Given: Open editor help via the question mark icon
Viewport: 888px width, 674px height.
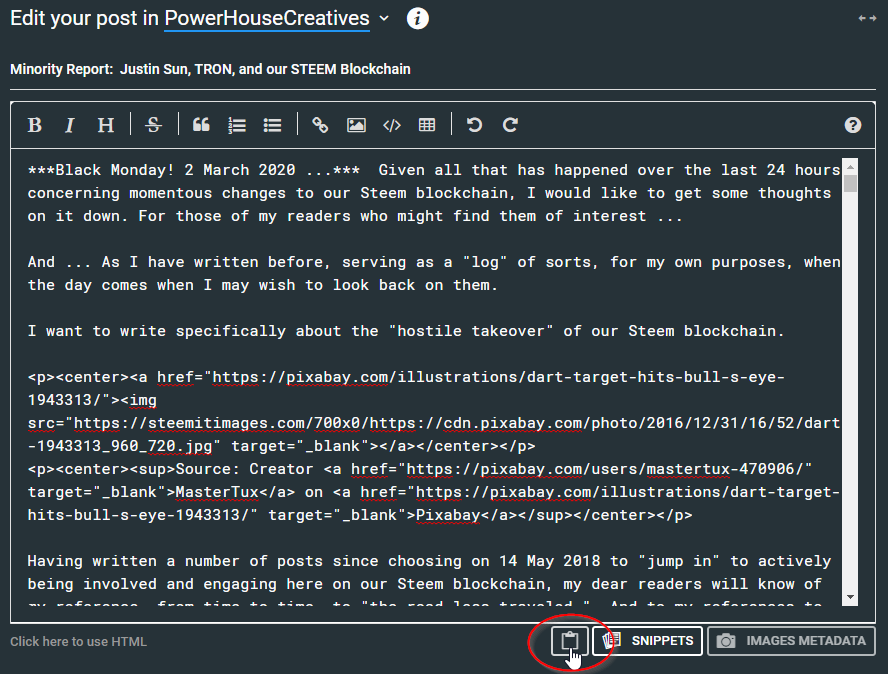Looking at the screenshot, I should coord(852,125).
